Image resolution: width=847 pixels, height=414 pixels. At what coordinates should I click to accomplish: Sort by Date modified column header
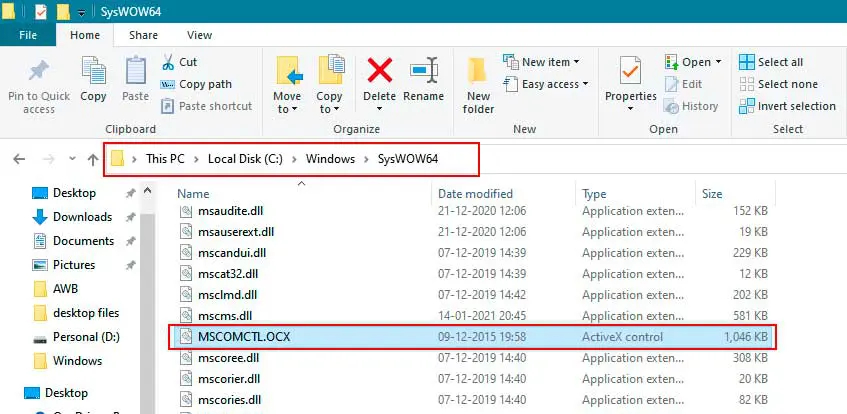click(475, 193)
